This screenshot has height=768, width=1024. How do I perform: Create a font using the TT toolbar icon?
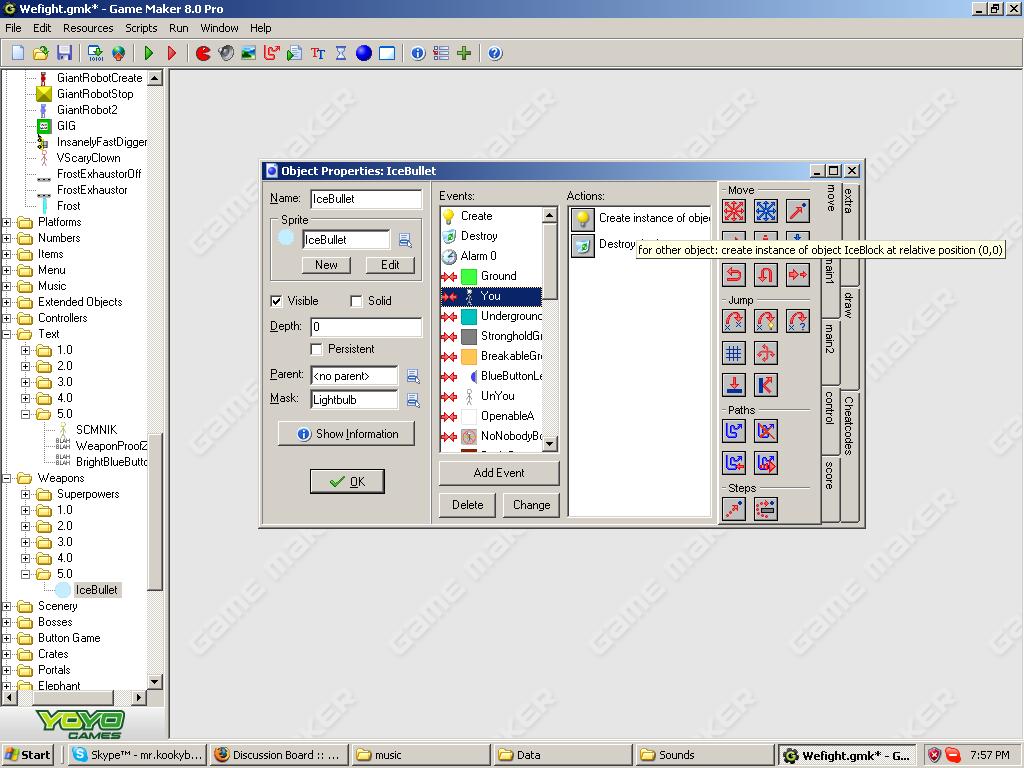coord(318,53)
